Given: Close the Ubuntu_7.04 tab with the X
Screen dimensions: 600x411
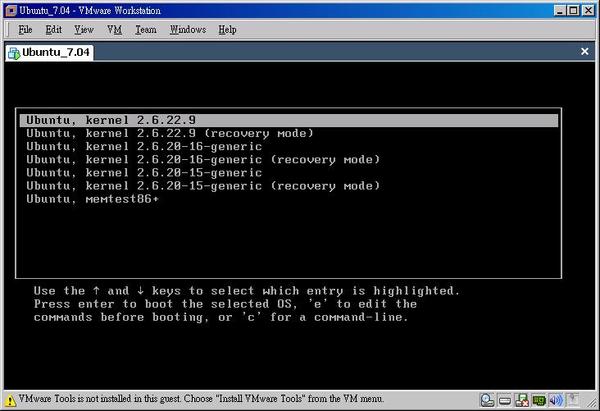Looking at the screenshot, I should pyautogui.click(x=584, y=51).
